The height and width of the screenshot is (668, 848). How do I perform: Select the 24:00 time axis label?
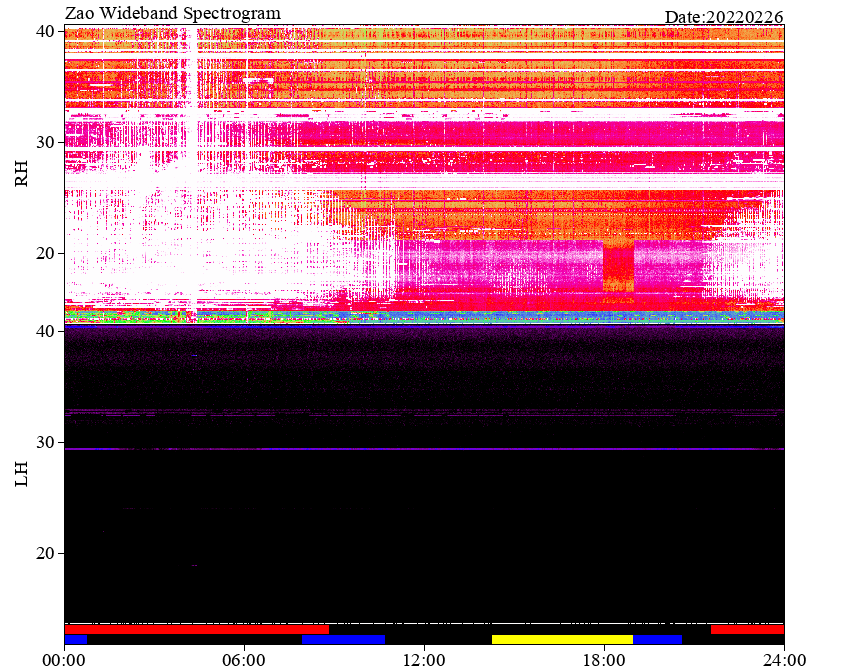click(784, 660)
